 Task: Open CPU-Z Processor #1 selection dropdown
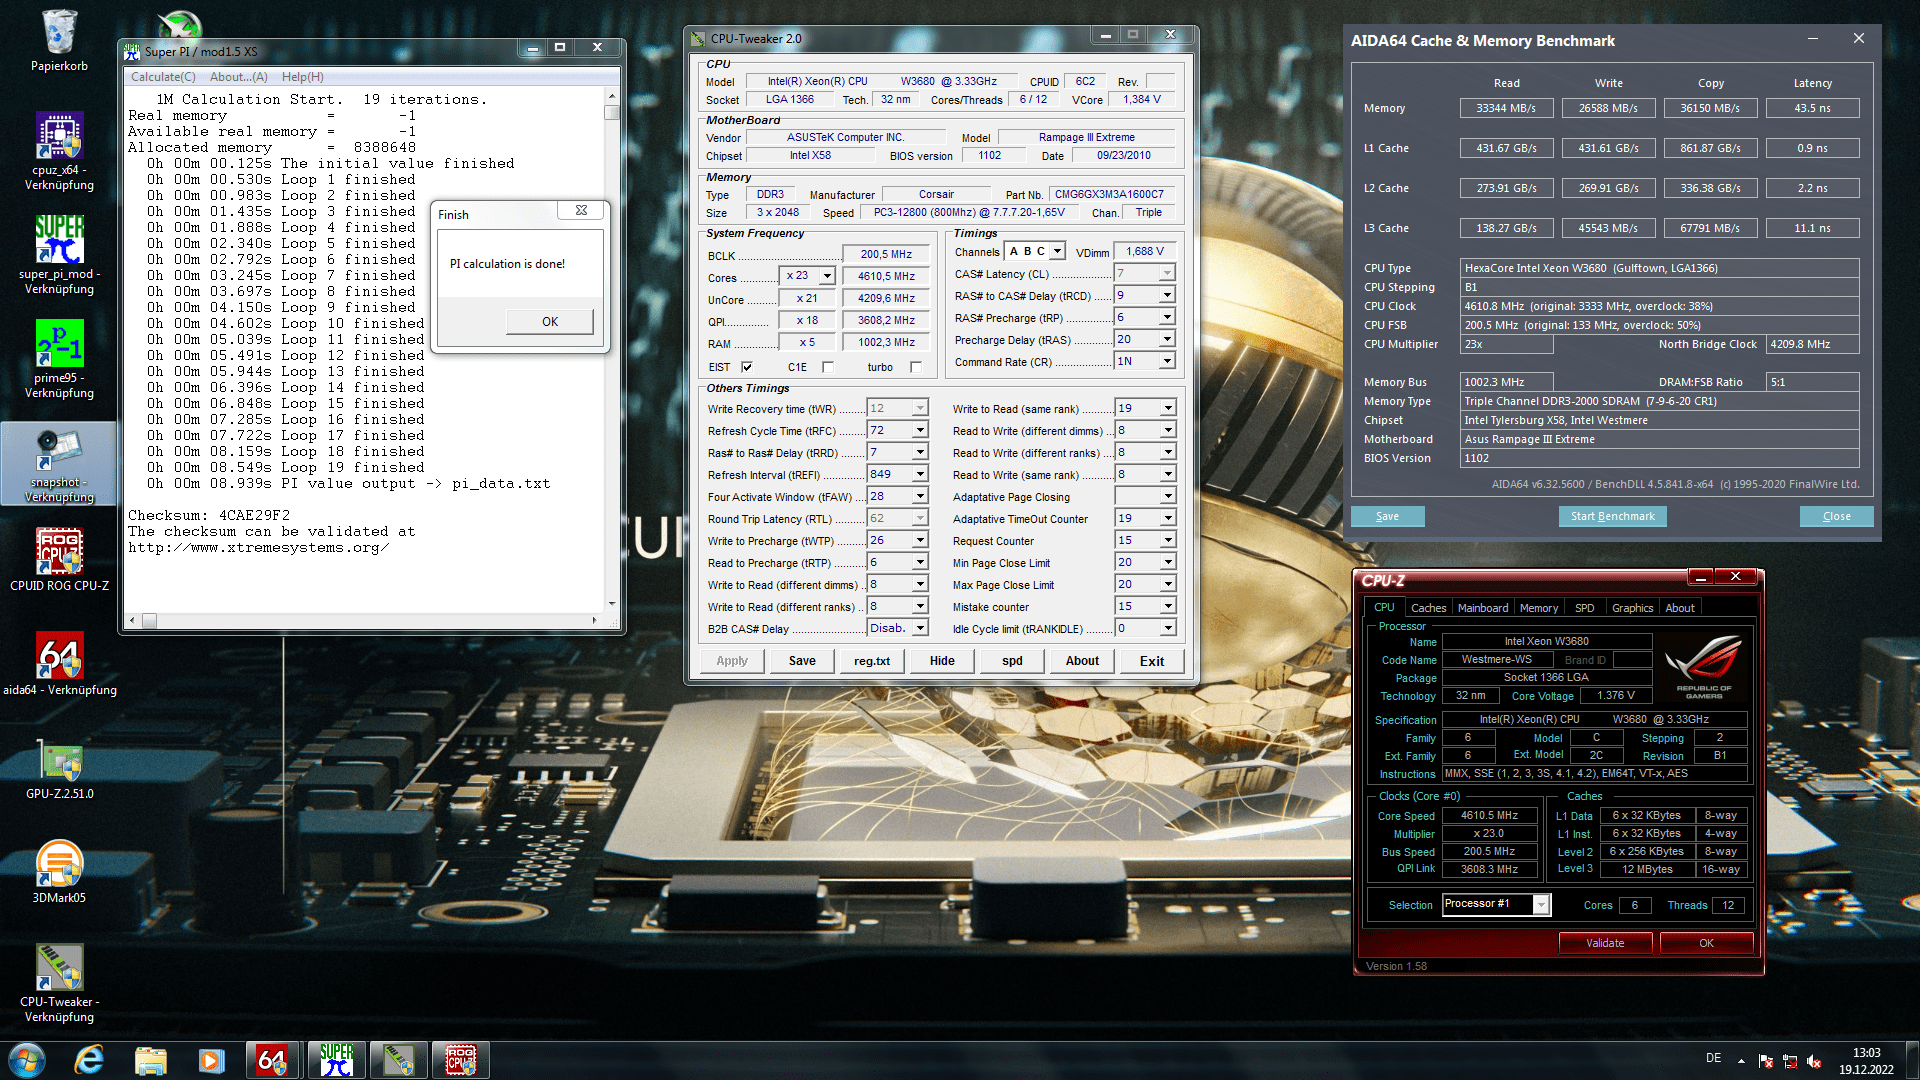coord(1541,904)
